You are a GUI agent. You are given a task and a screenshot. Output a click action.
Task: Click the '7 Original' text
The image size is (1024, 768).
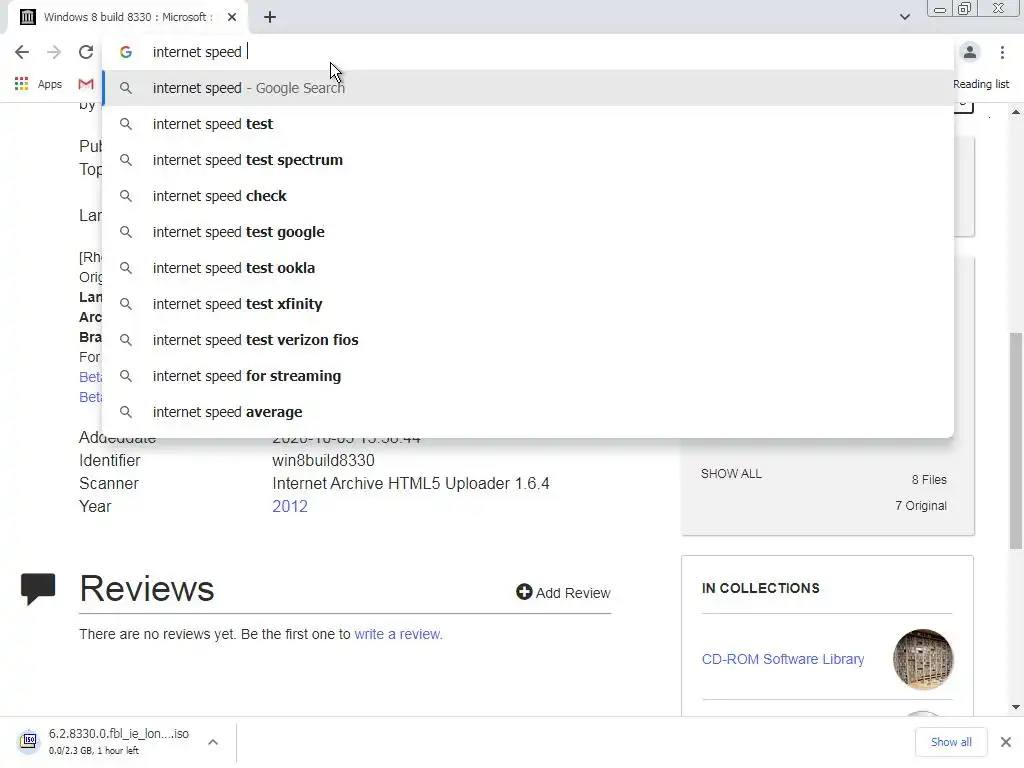921,505
